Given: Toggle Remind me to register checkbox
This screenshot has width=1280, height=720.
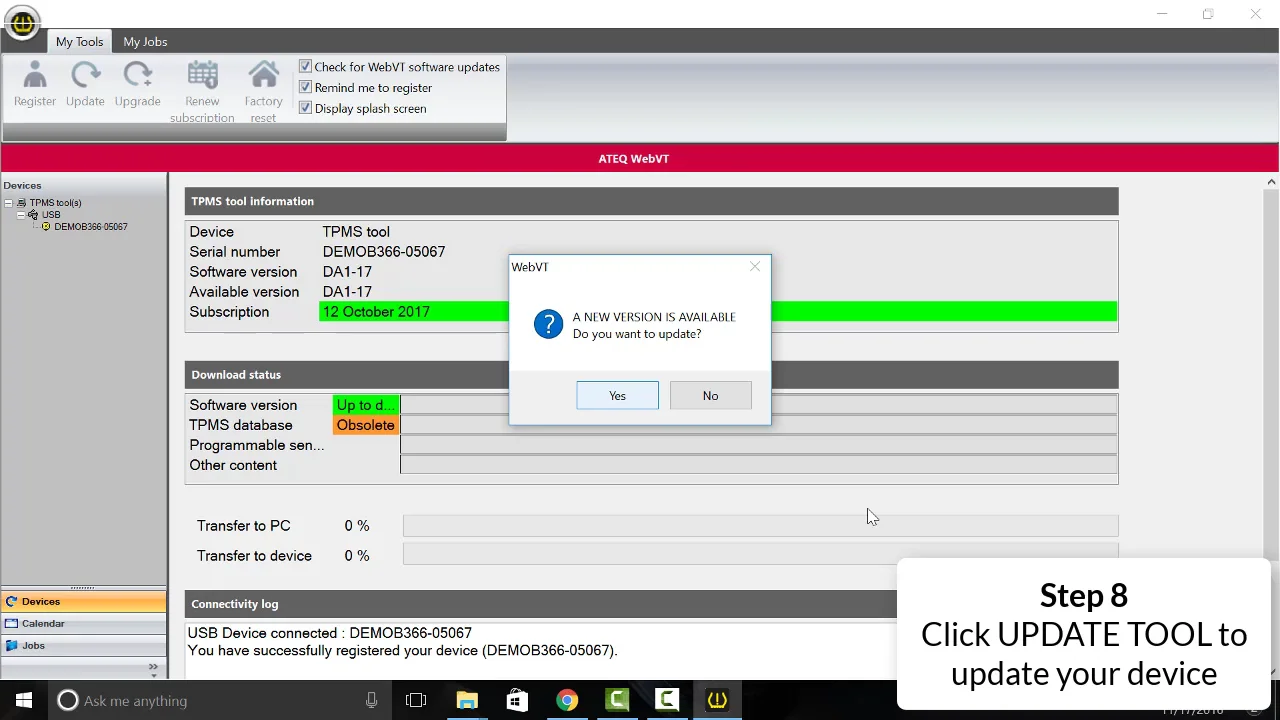Looking at the screenshot, I should coord(306,88).
